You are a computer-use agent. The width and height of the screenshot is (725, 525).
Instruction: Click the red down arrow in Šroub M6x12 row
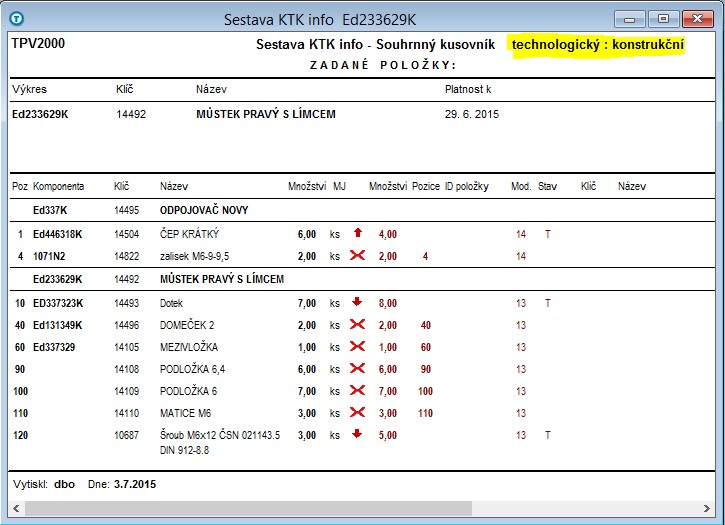357,435
